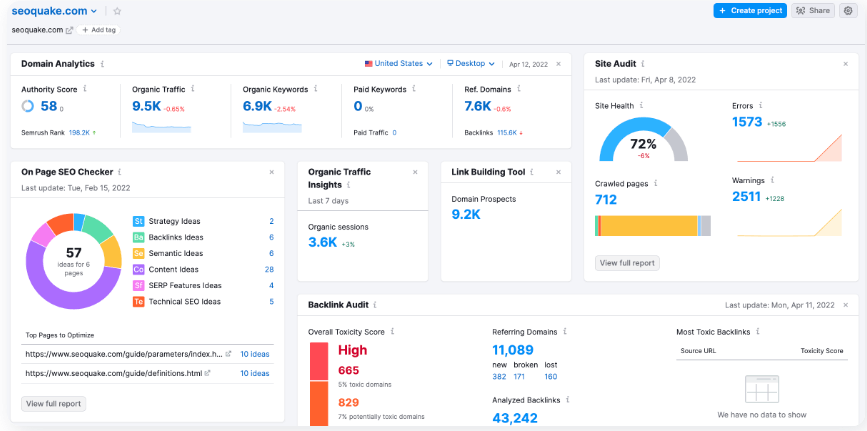Open Referring Domains 11,089 value
This screenshot has height=431, width=867.
coord(513,350)
